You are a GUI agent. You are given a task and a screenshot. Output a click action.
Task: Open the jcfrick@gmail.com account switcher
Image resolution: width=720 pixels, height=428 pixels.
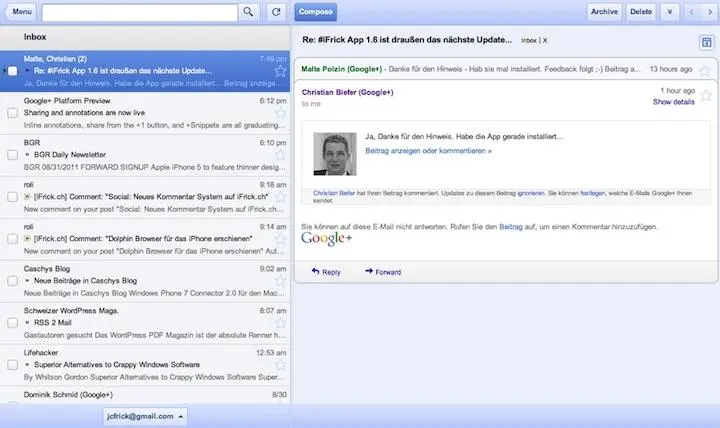click(x=145, y=417)
